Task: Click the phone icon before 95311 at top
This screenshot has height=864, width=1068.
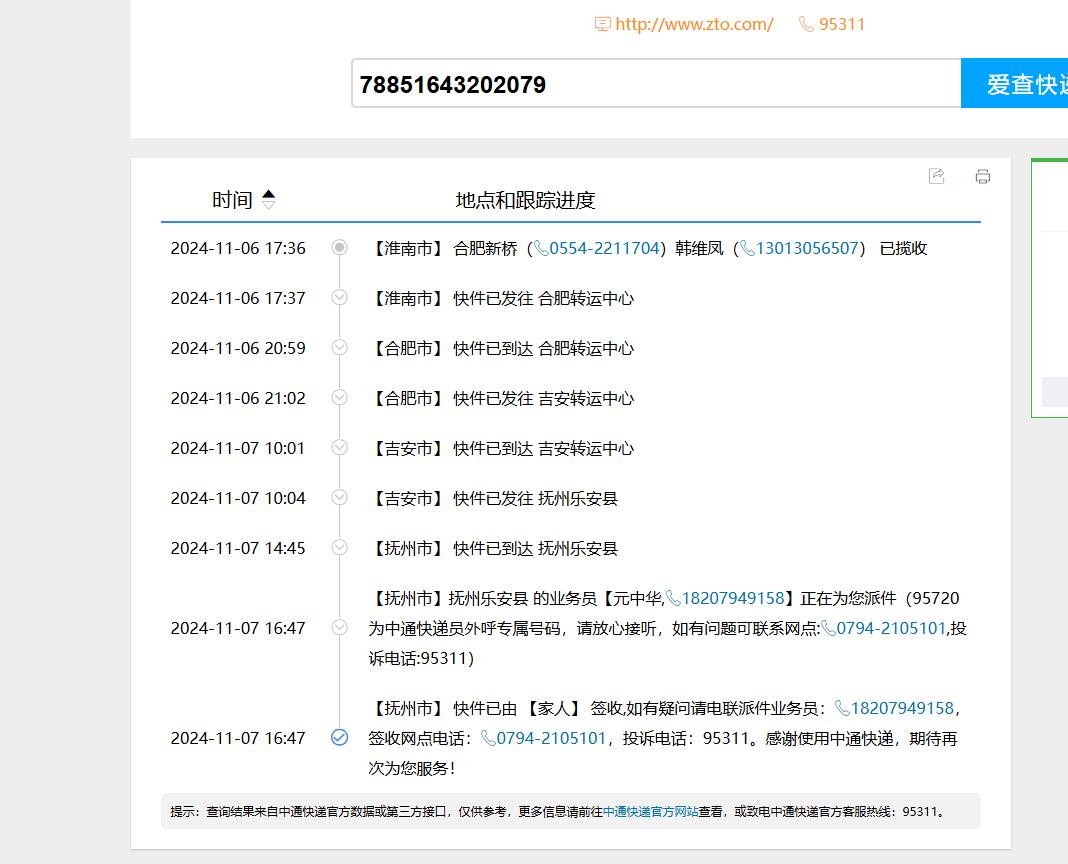Action: [806, 25]
